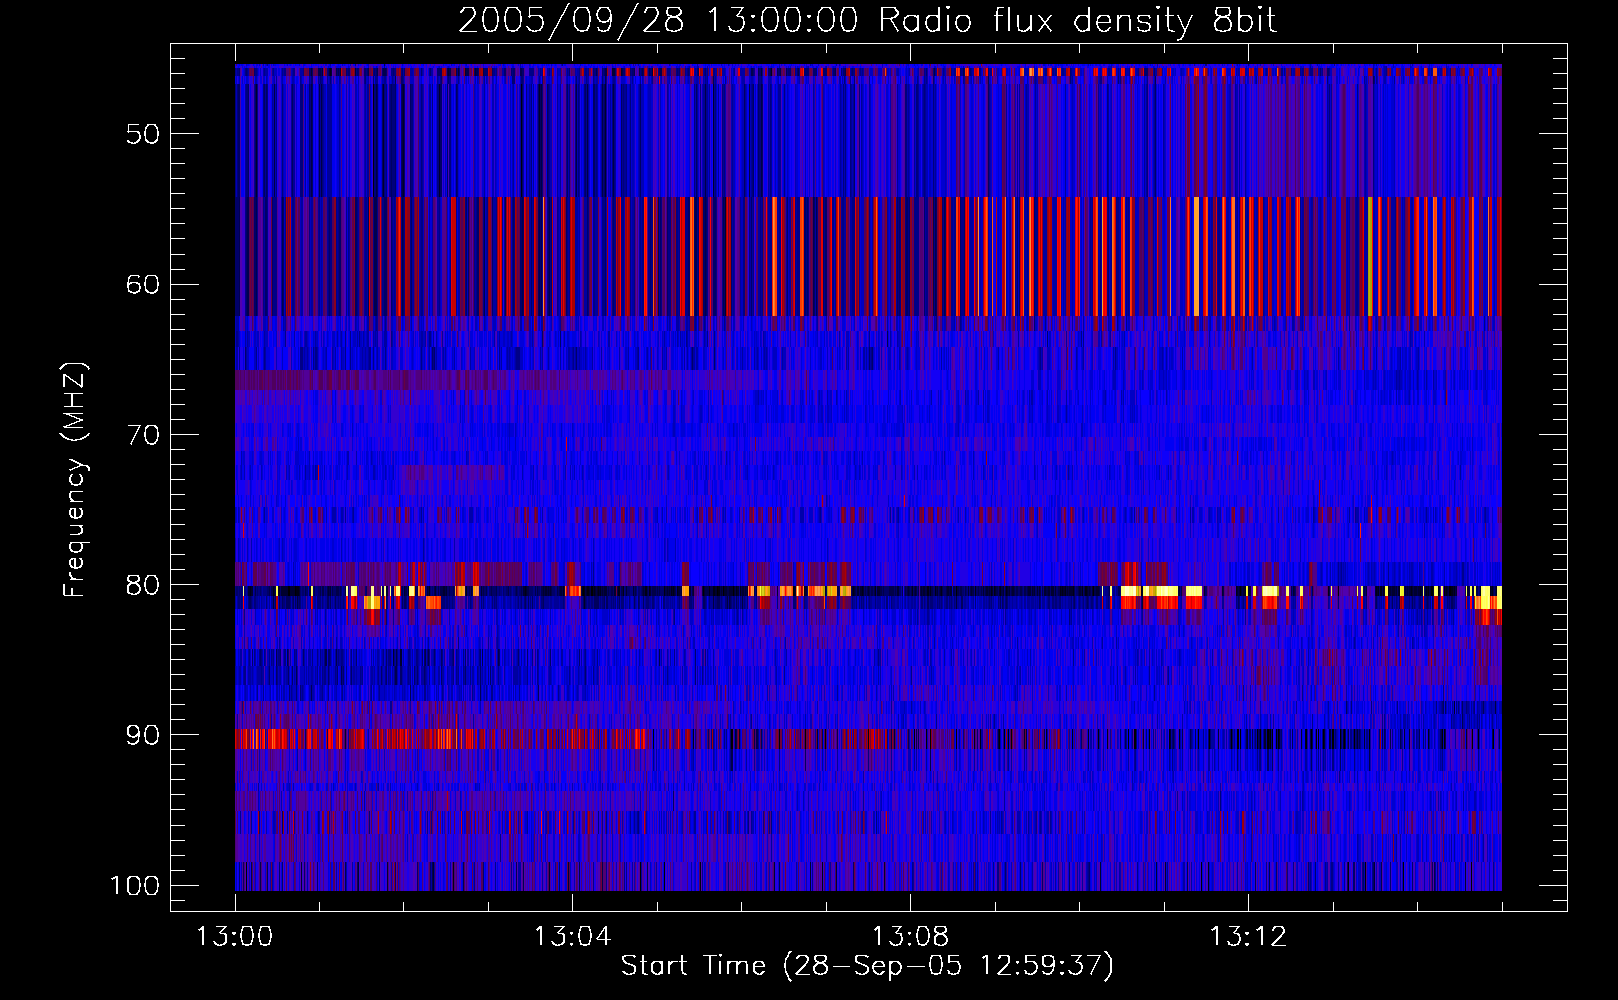This screenshot has width=1618, height=1000.
Task: Click the 60 frequency tick label
Action: [143, 285]
